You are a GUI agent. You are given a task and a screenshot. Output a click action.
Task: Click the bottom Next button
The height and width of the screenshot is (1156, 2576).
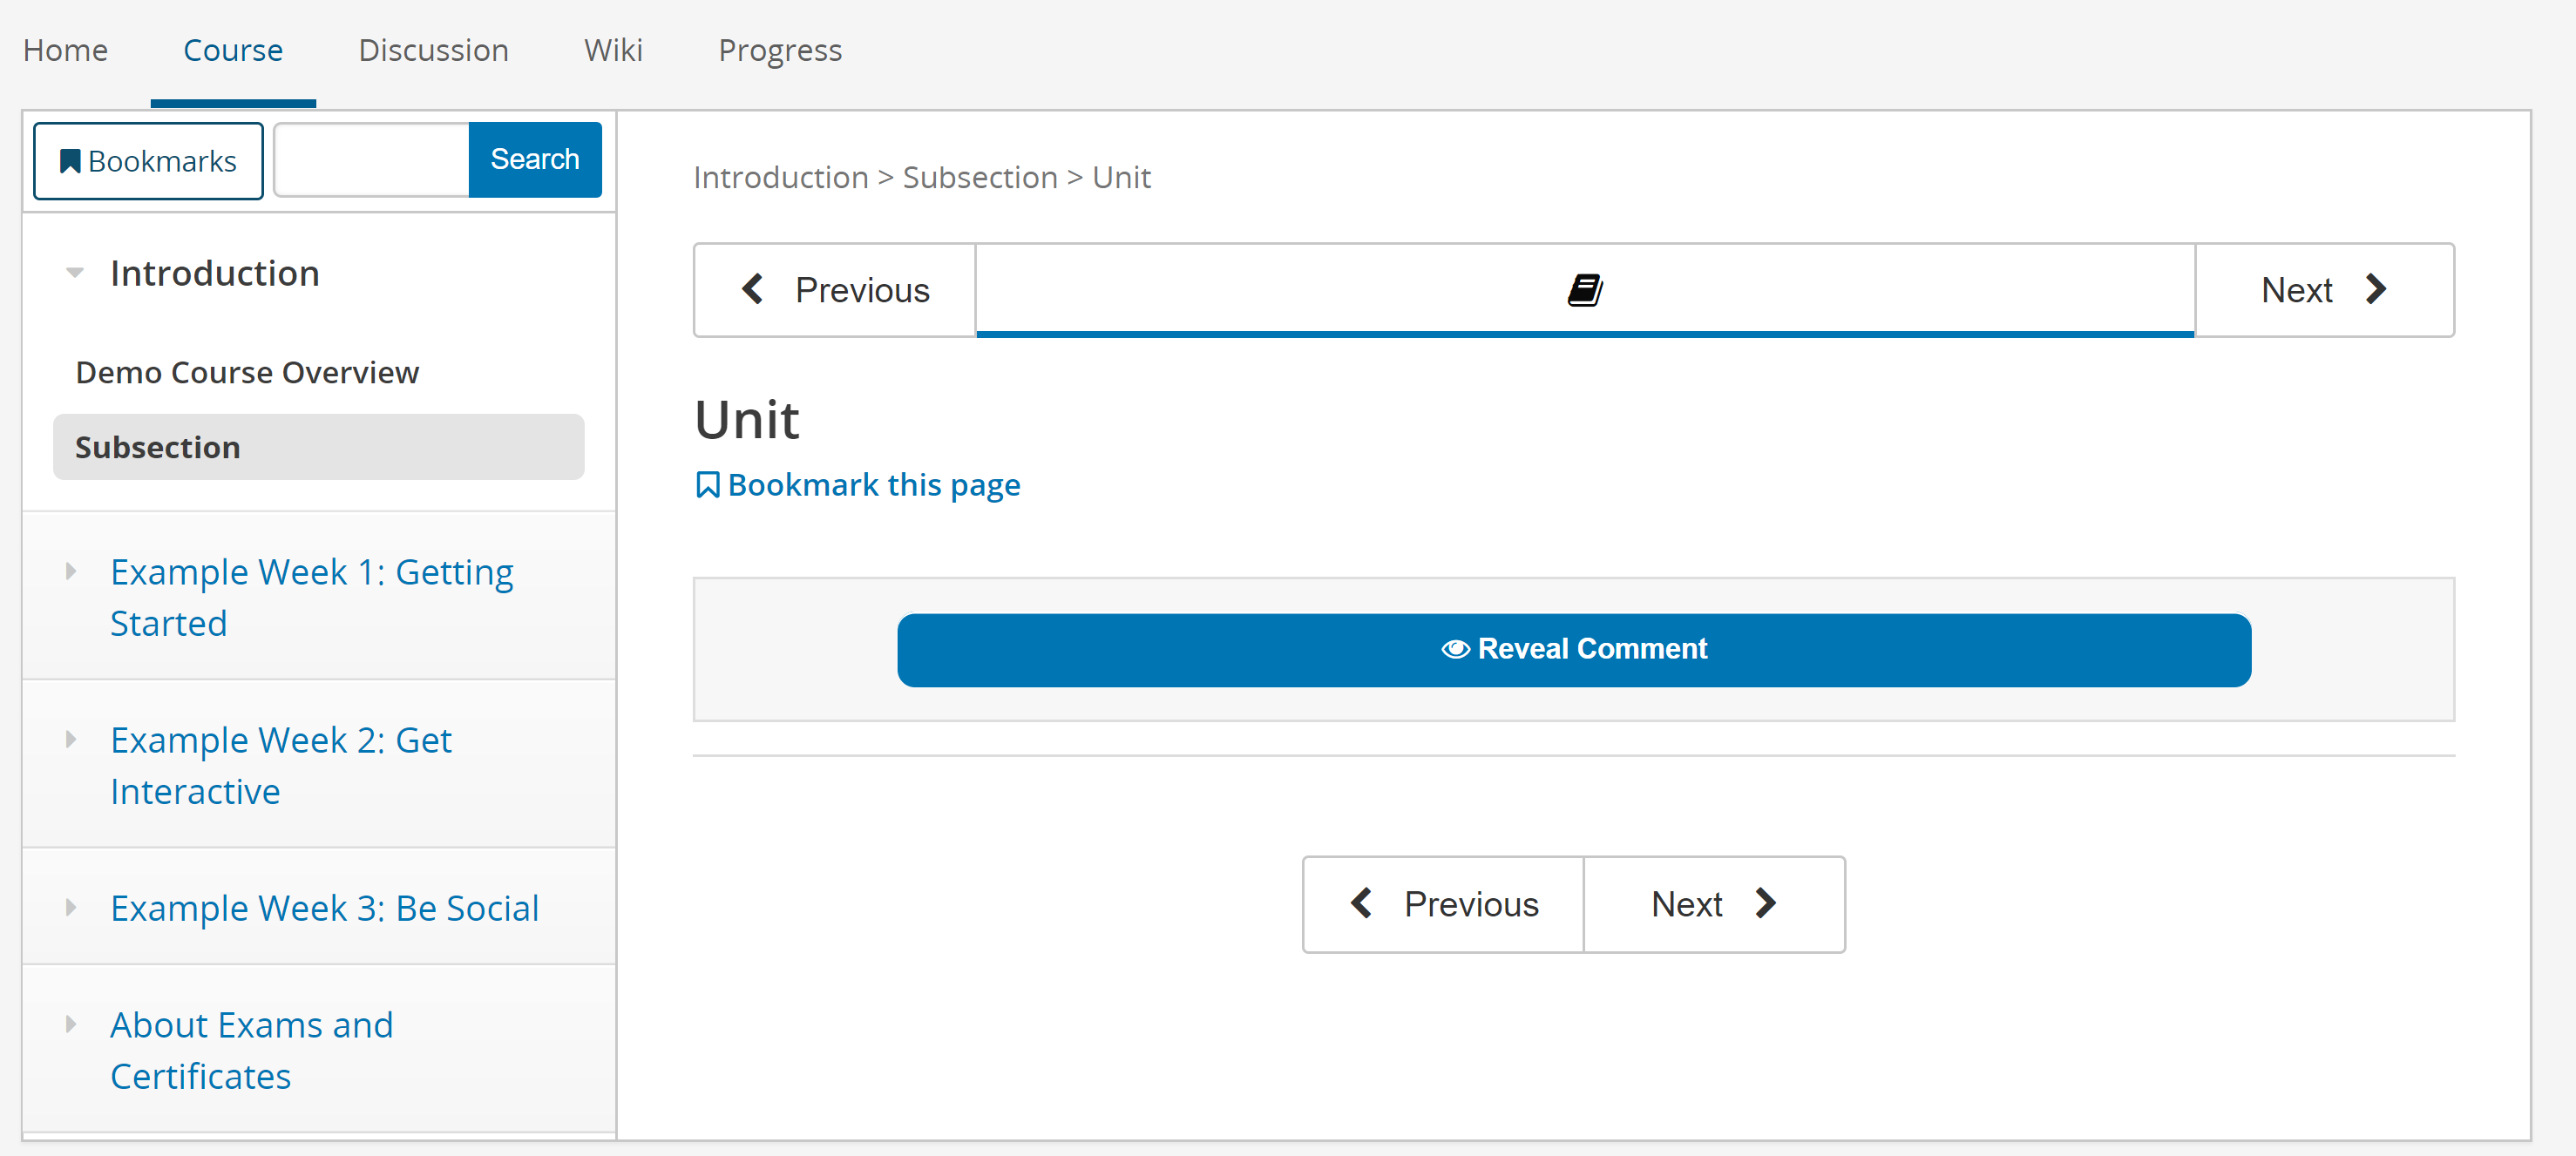coord(1714,904)
